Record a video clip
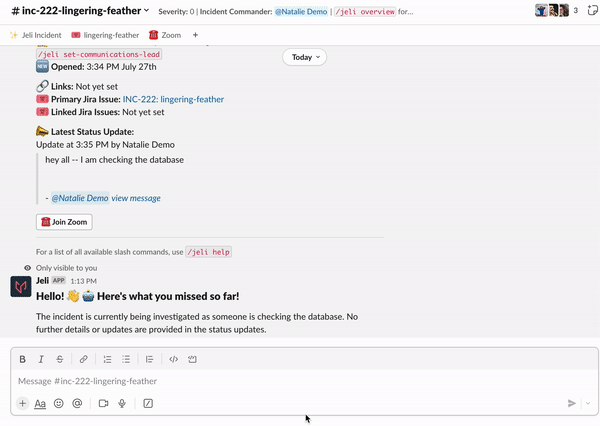 pyautogui.click(x=103, y=403)
